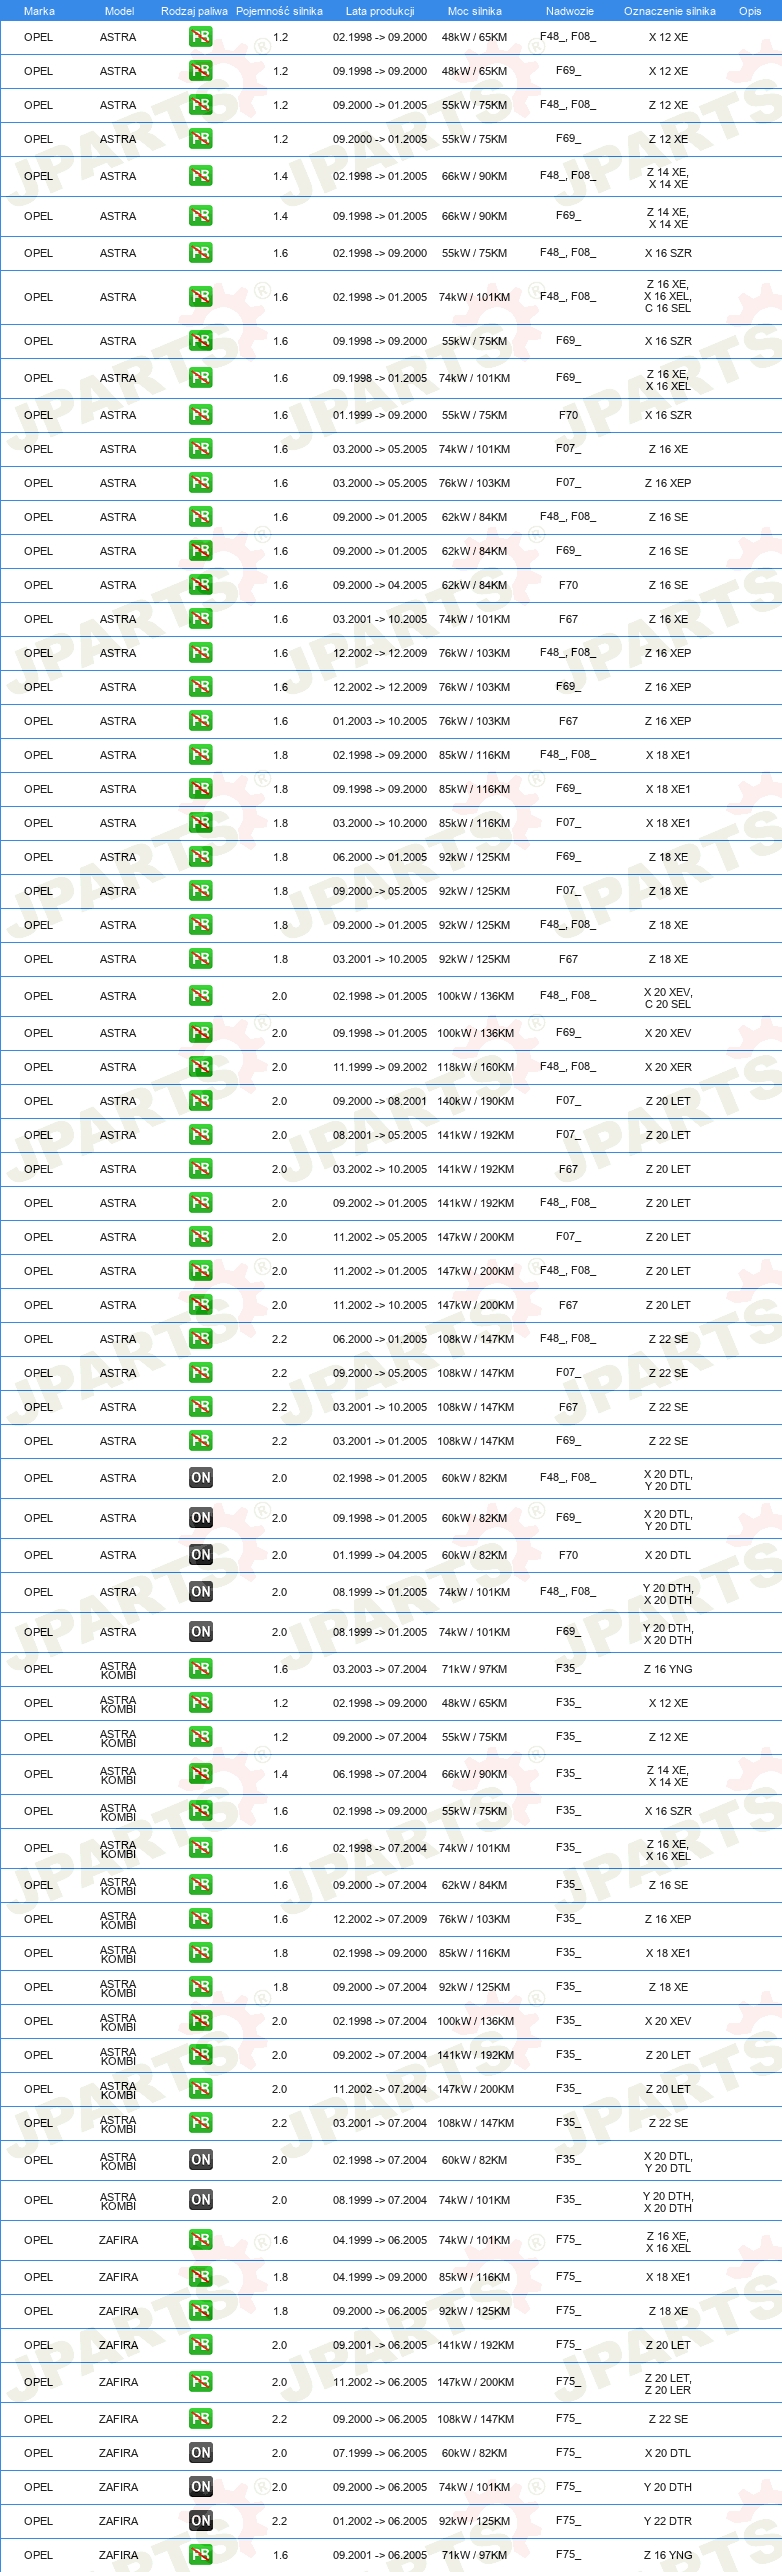Click petrol icon in Astra X 20 XER row
782x2572 pixels.
(200, 1067)
